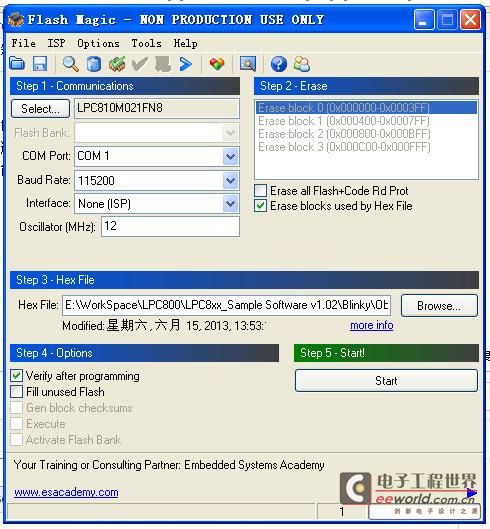490x529 pixels.
Task: Click the blue cylinder erase flash icon
Action: pos(93,64)
